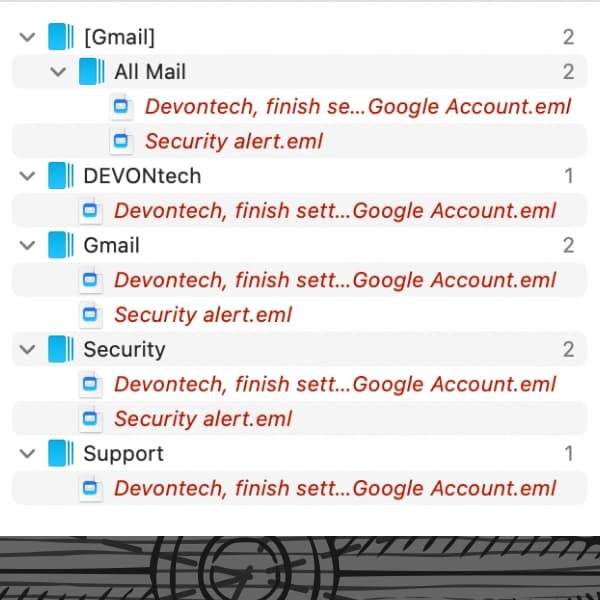Screen dimensions: 600x600
Task: Click the Security group item count
Action: click(568, 349)
